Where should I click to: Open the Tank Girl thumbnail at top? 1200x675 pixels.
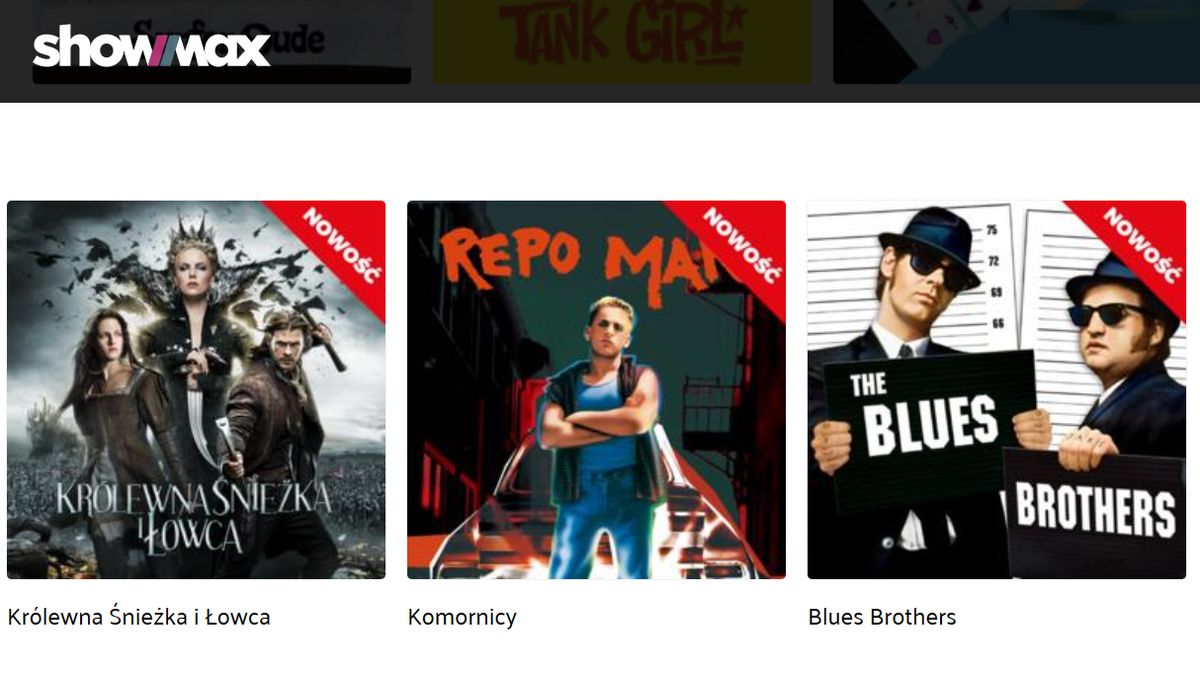pyautogui.click(x=622, y=41)
